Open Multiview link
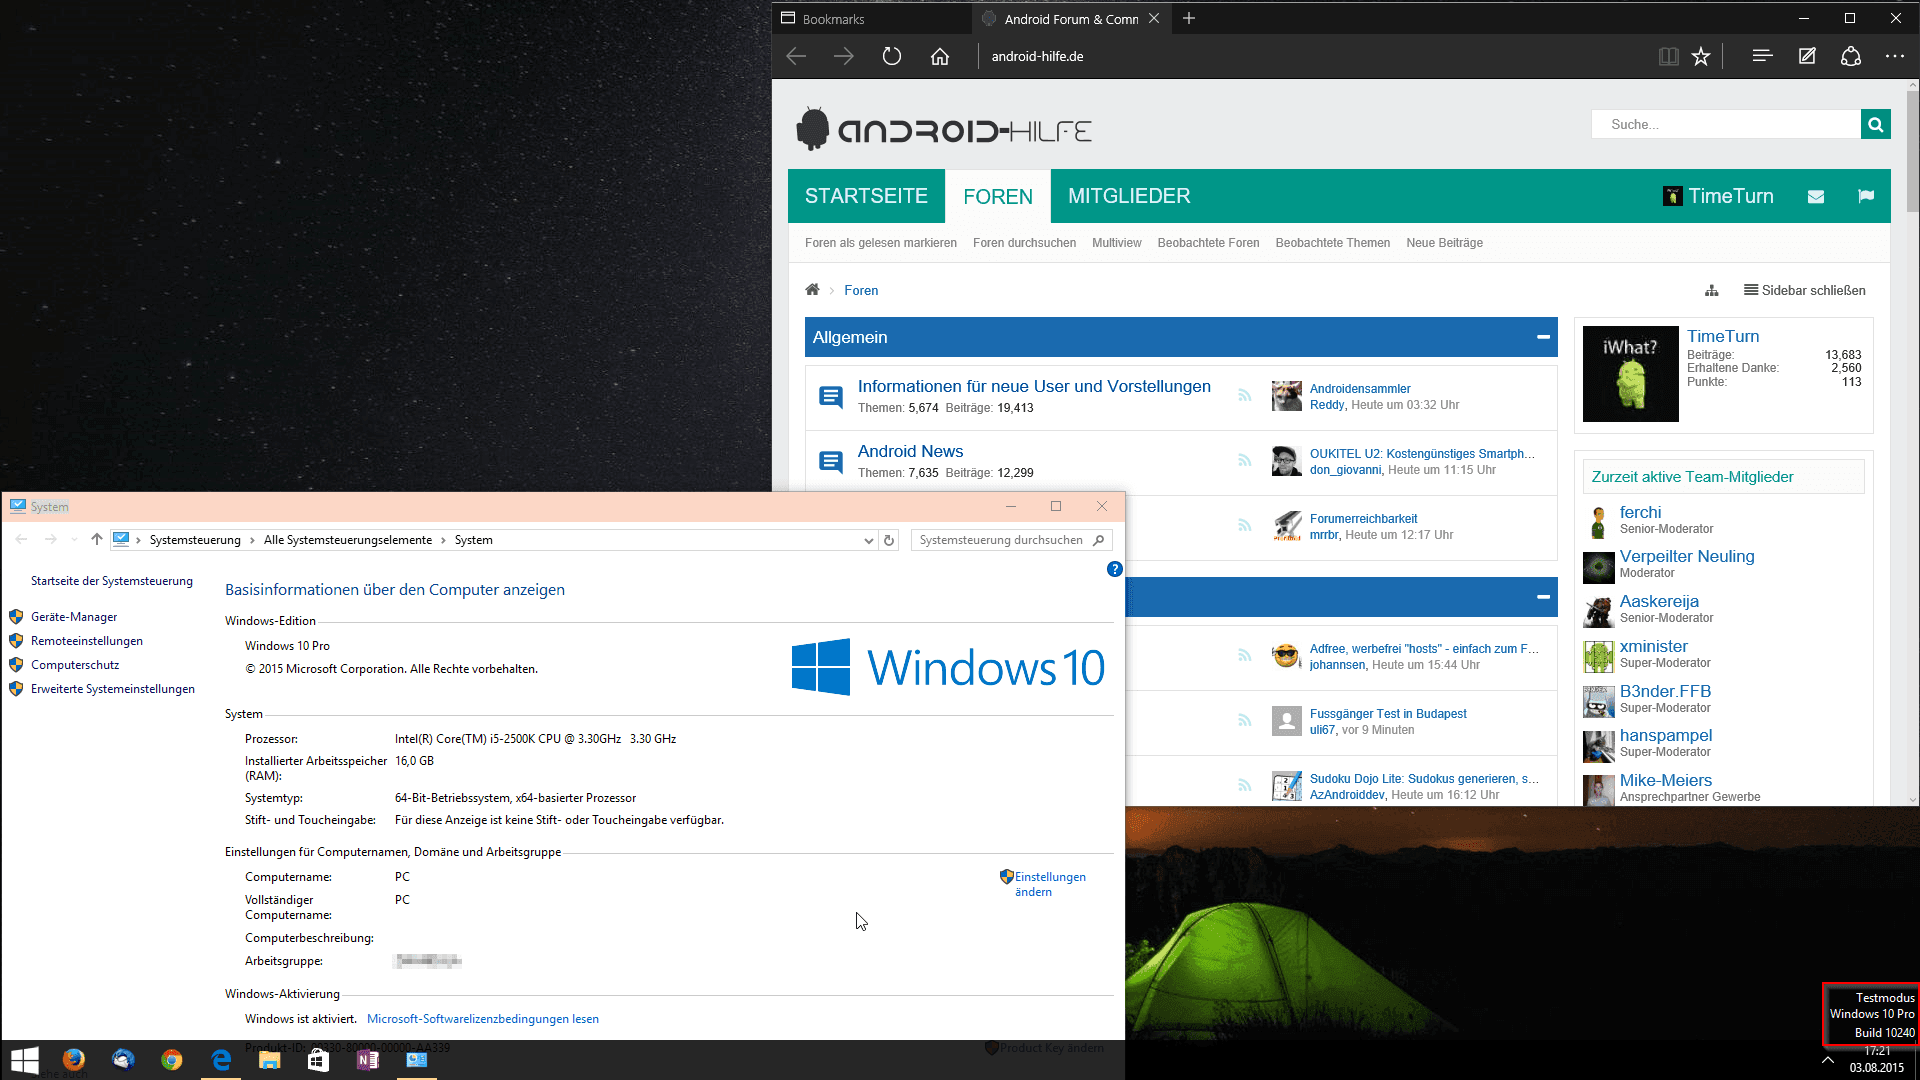 coord(1117,243)
